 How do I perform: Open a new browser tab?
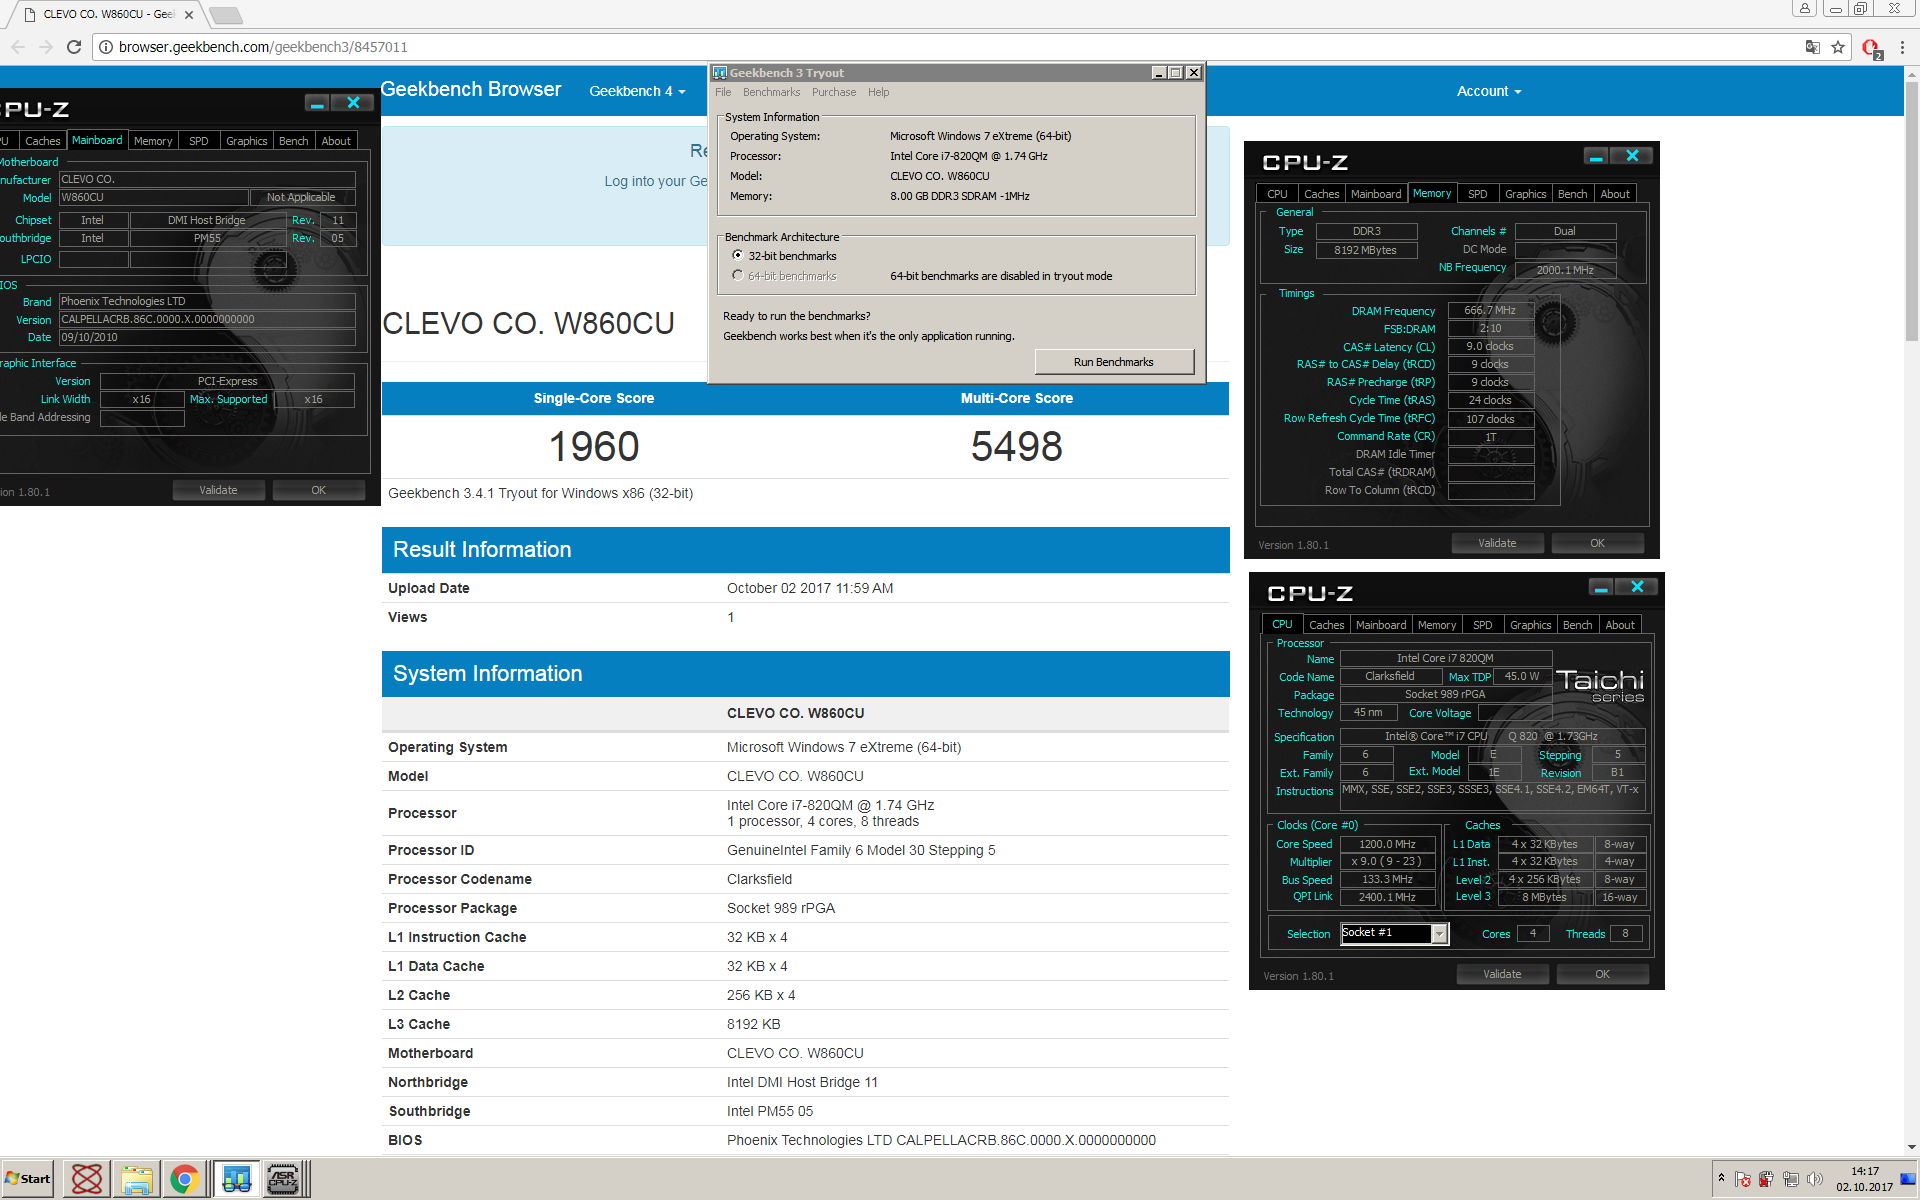click(226, 15)
